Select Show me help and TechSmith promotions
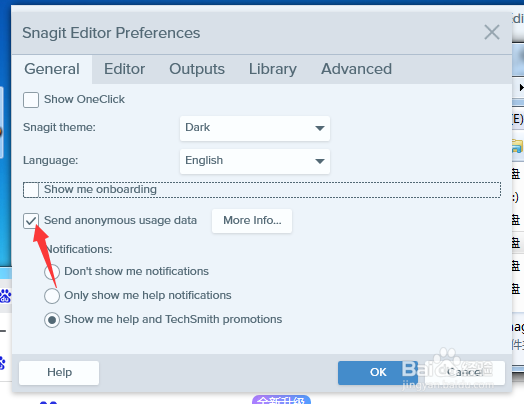Viewport: 524px width, 404px height. [52, 320]
